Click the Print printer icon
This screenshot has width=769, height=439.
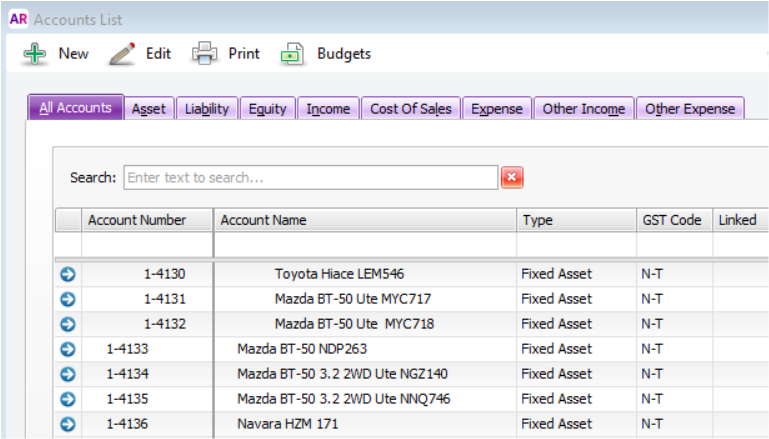205,54
